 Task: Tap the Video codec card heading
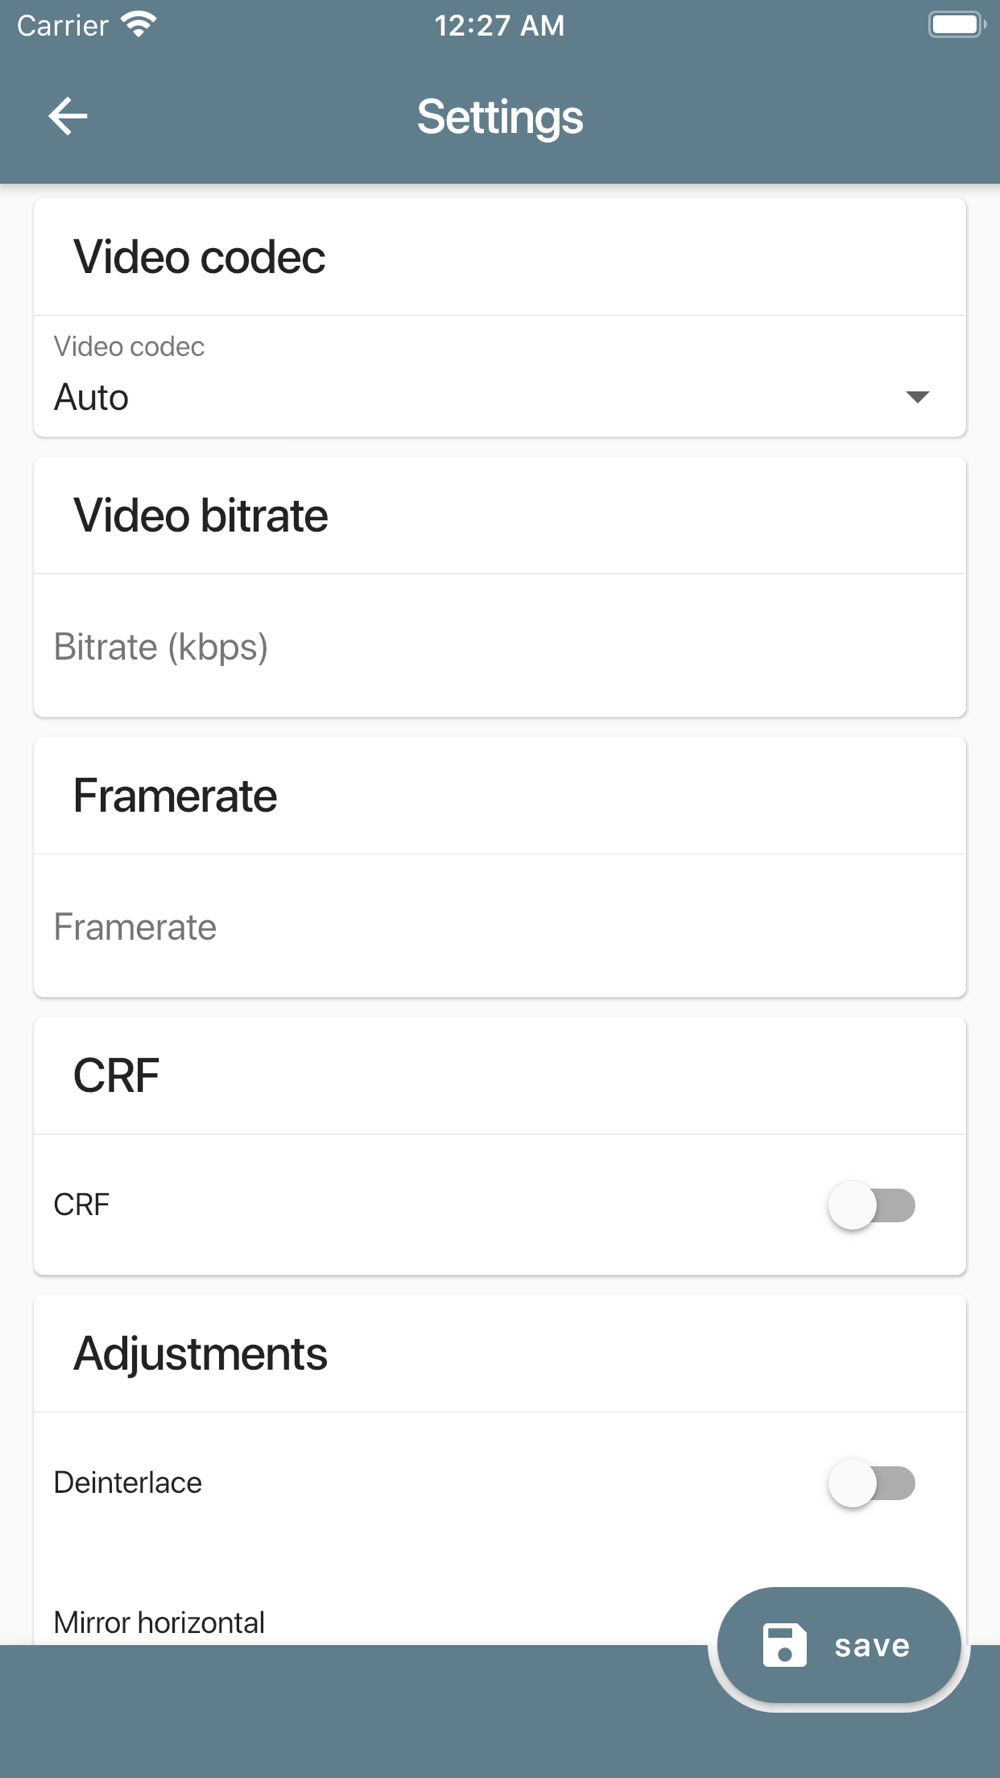click(199, 257)
